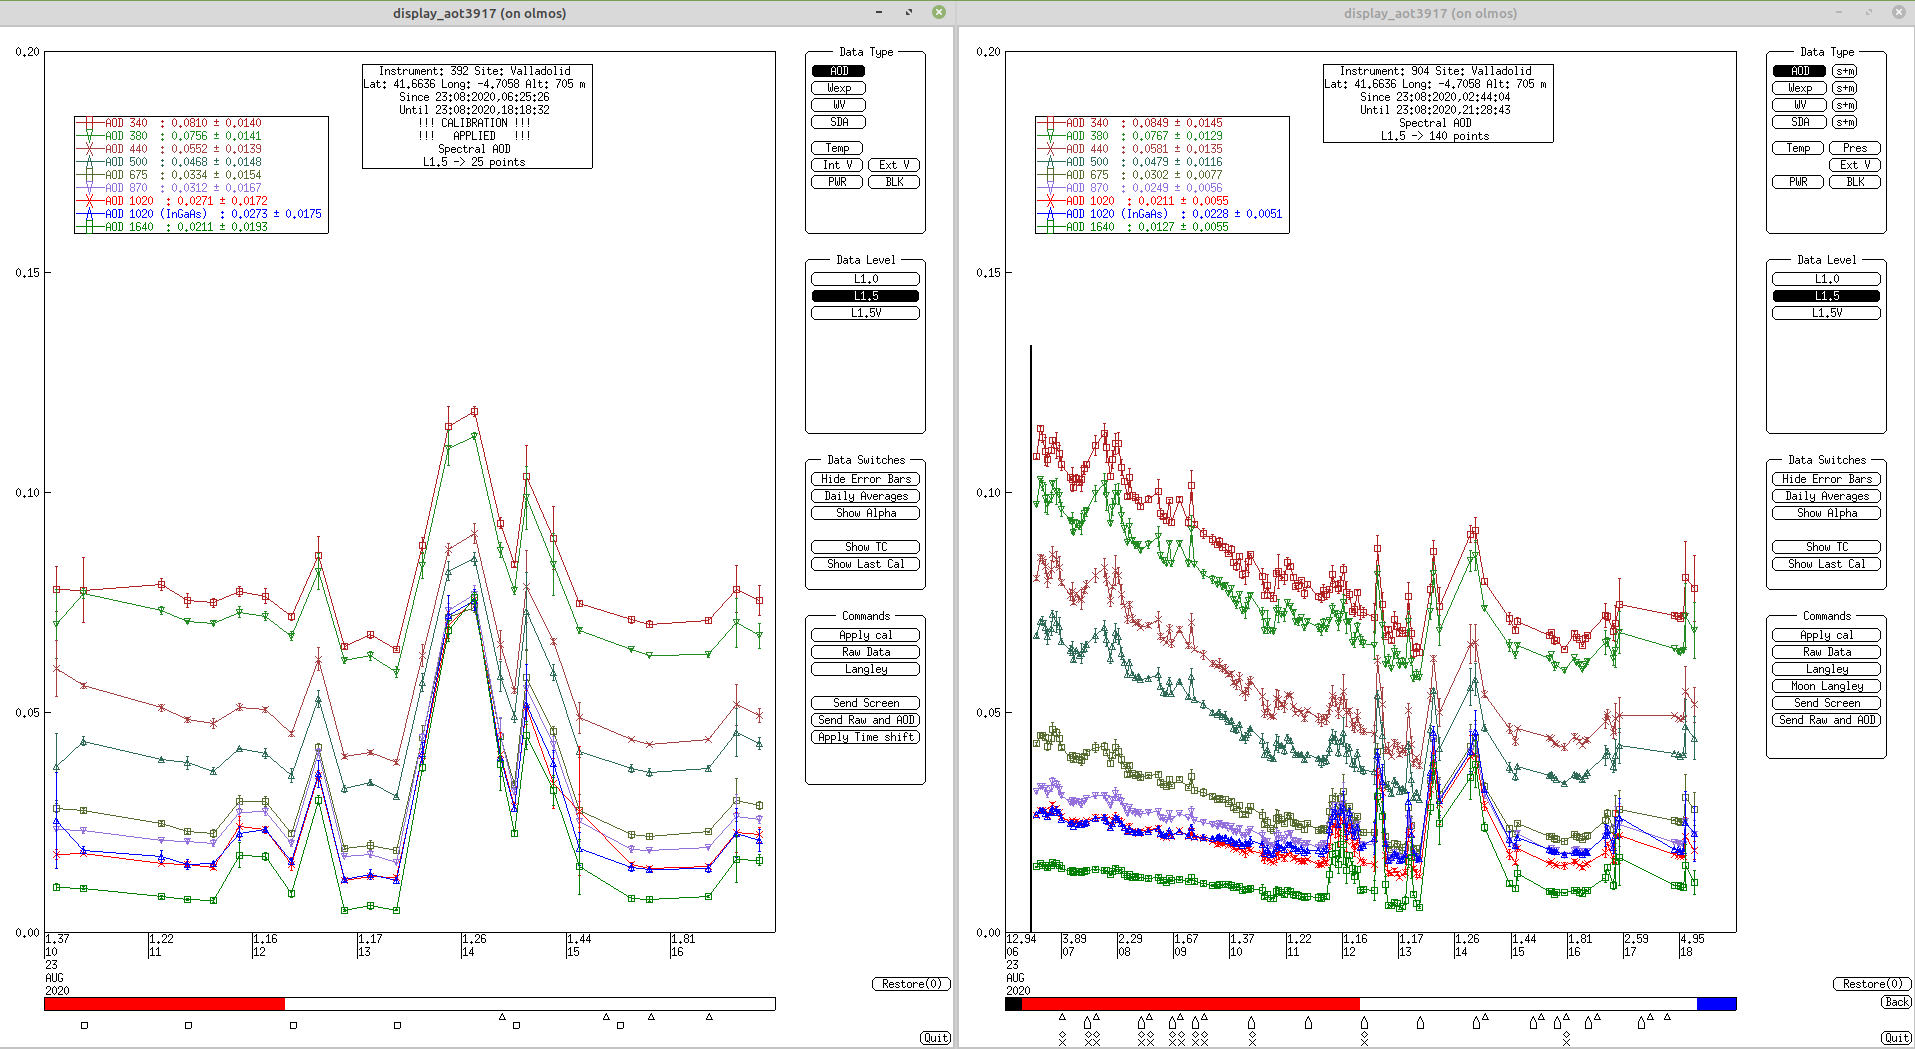This screenshot has width=1915, height=1049.
Task: Select WV data type in left window
Action: (x=838, y=105)
